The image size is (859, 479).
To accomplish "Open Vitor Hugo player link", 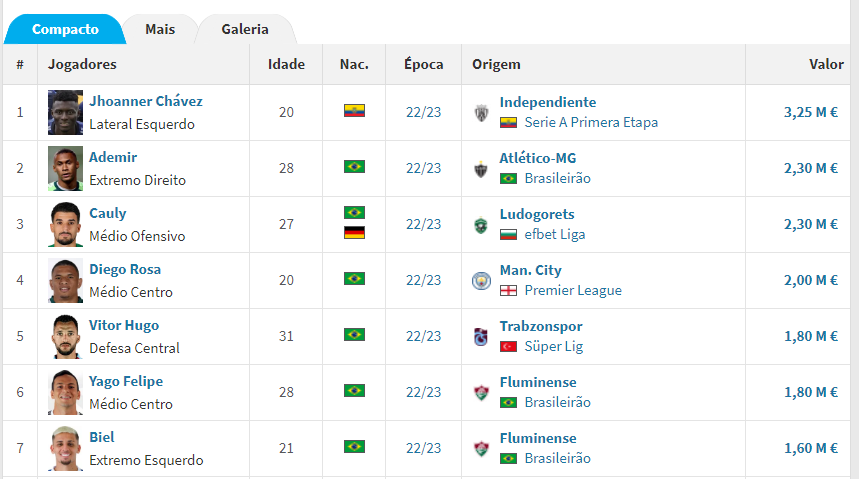I will pos(124,326).
